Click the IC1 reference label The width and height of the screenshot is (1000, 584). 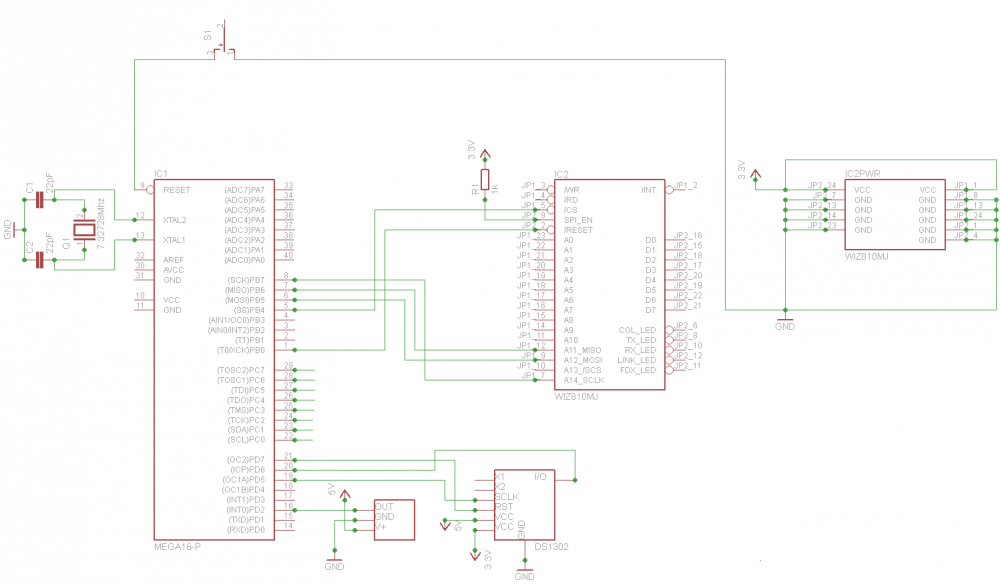(x=161, y=173)
